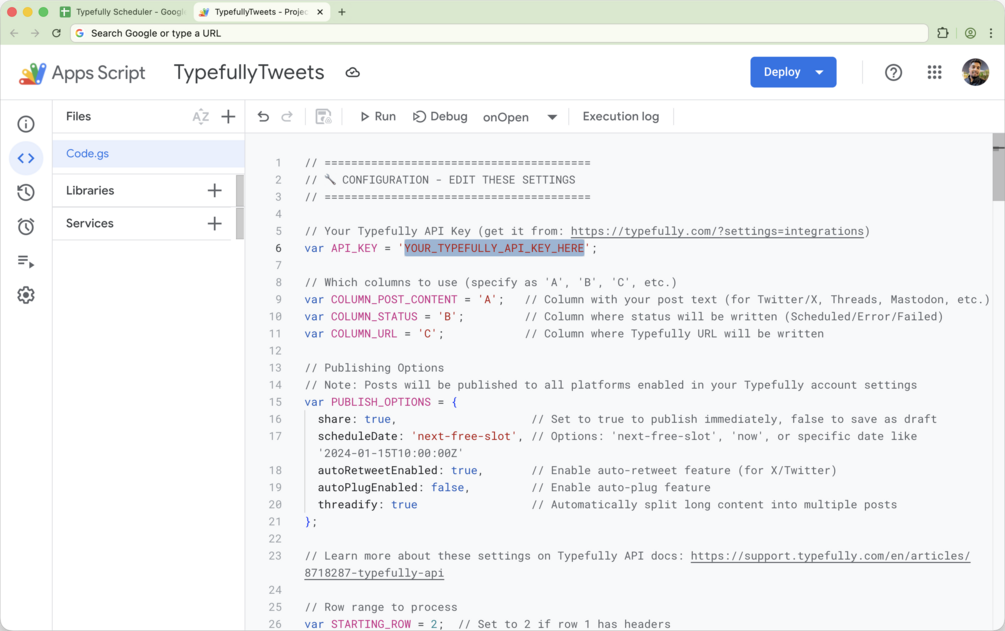Open the Deploy dropdown arrow
This screenshot has width=1005, height=631.
[x=819, y=72]
